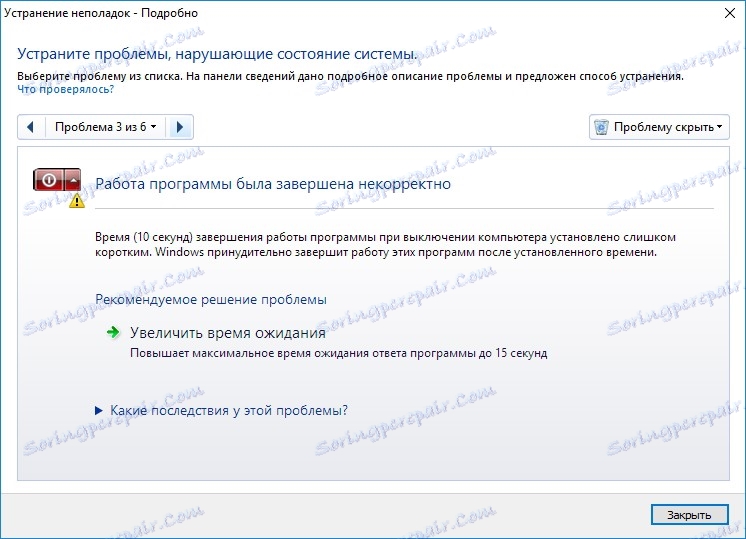The image size is (746, 539).
Task: Click the instruction 'Выберите проблему из списка'
Action: [100, 77]
